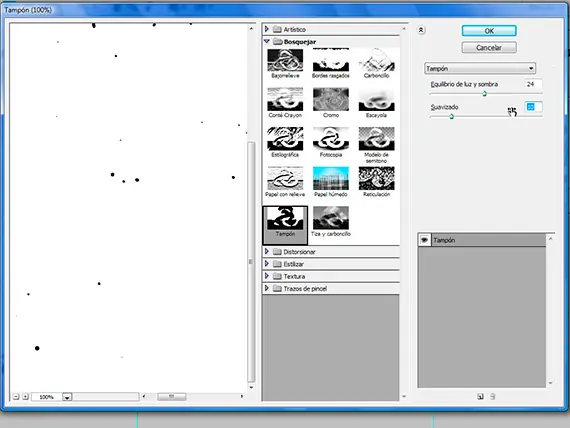Select the Tampón effect layer row
The image size is (570, 428).
pyautogui.click(x=482, y=240)
